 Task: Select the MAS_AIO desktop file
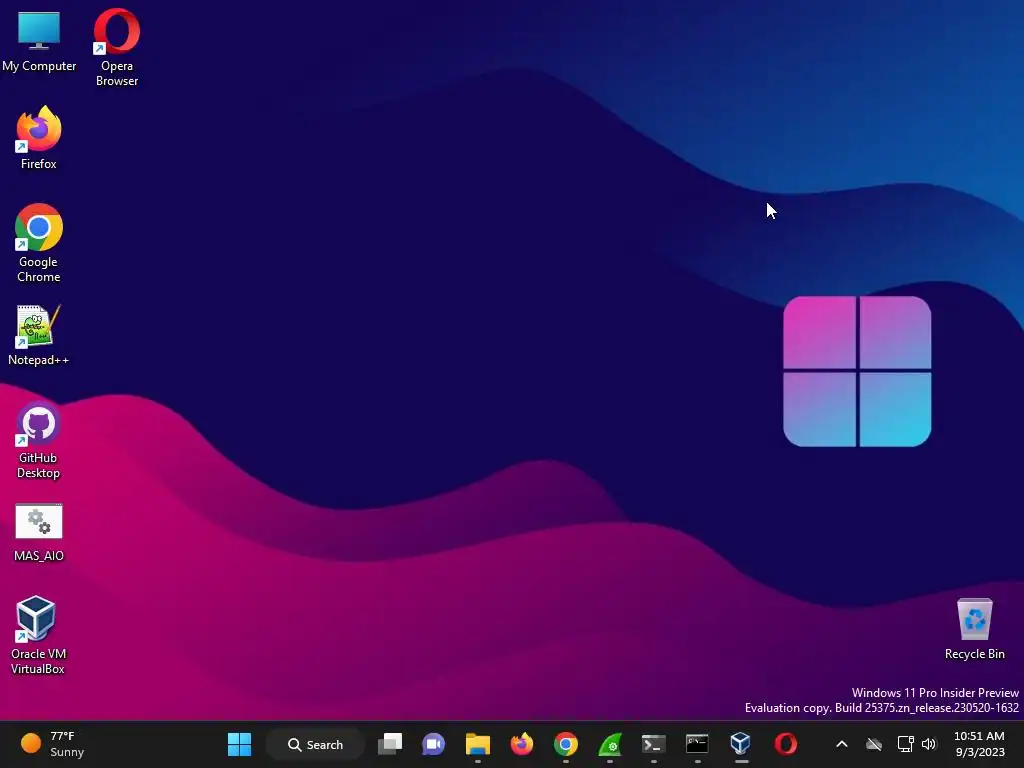click(39, 532)
